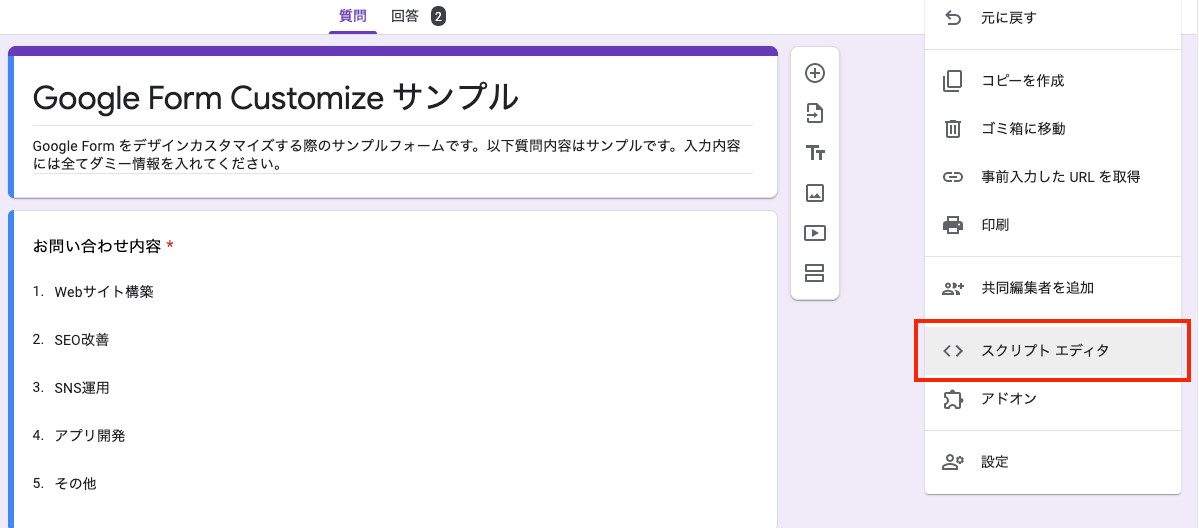Select ゴミ箱に移動 in the menu

tap(1052, 129)
